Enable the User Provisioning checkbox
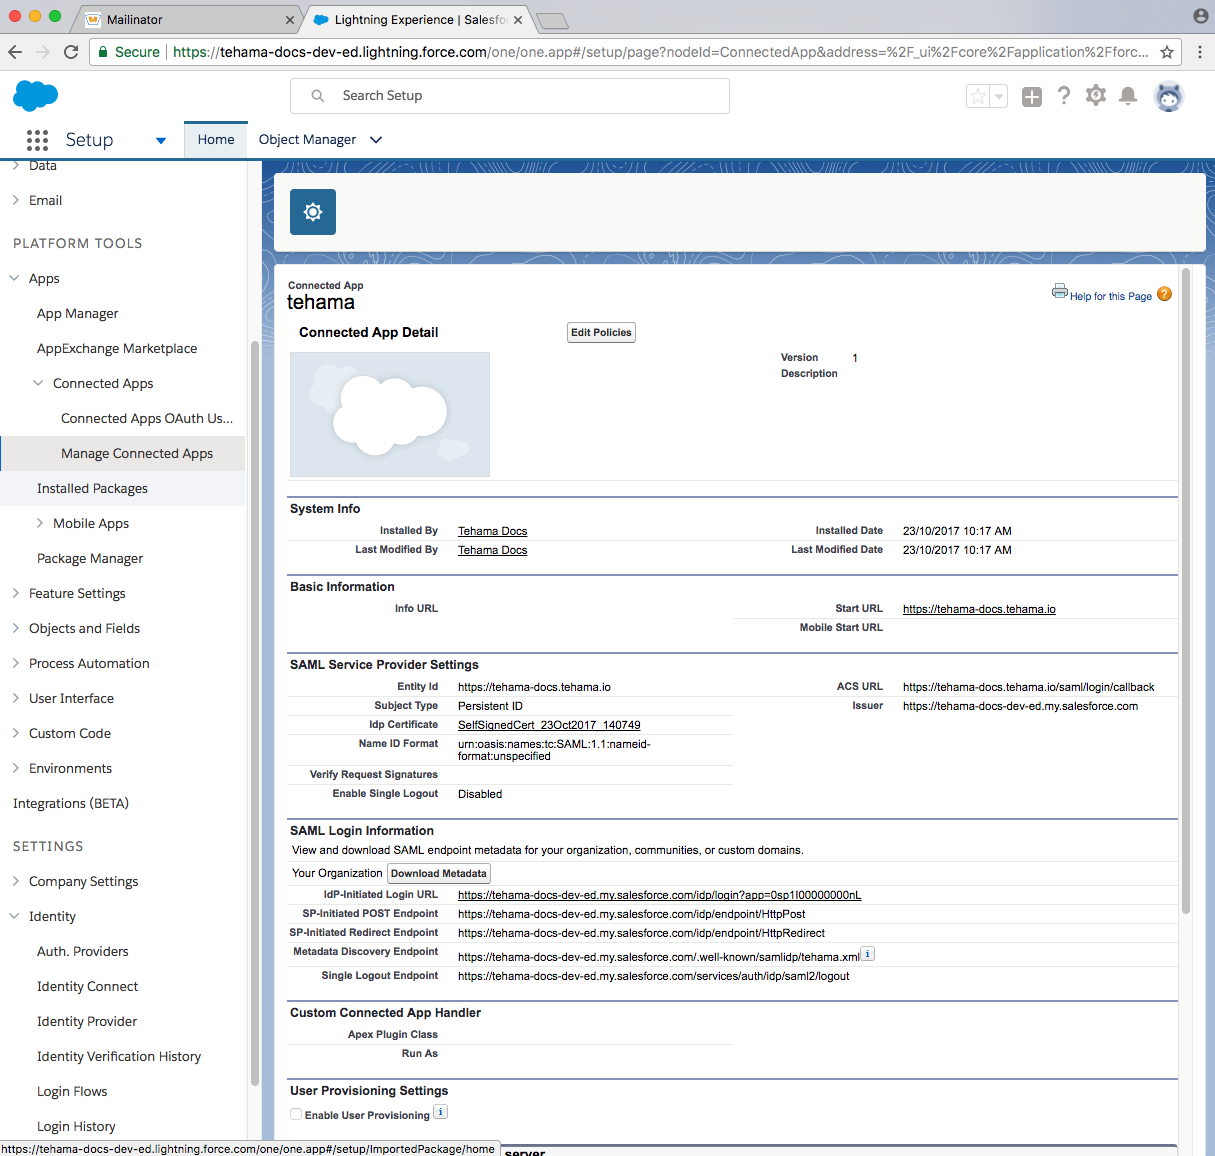The width and height of the screenshot is (1215, 1156). (x=296, y=1114)
